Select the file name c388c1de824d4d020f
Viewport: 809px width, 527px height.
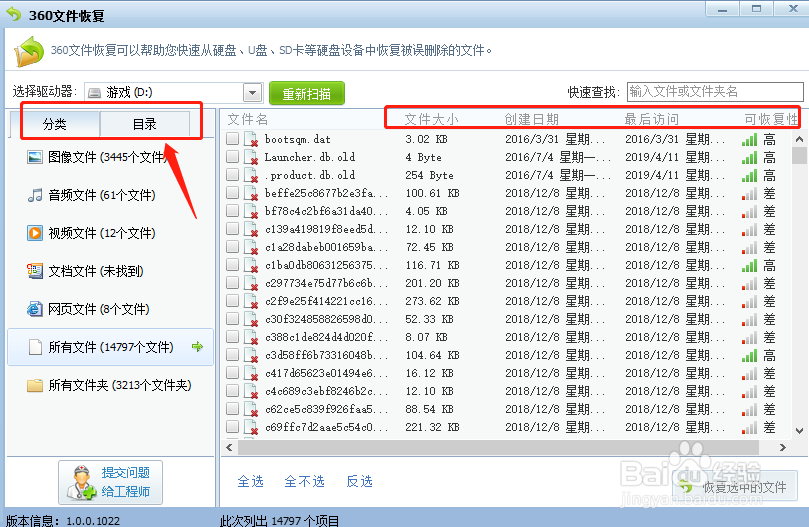326,337
